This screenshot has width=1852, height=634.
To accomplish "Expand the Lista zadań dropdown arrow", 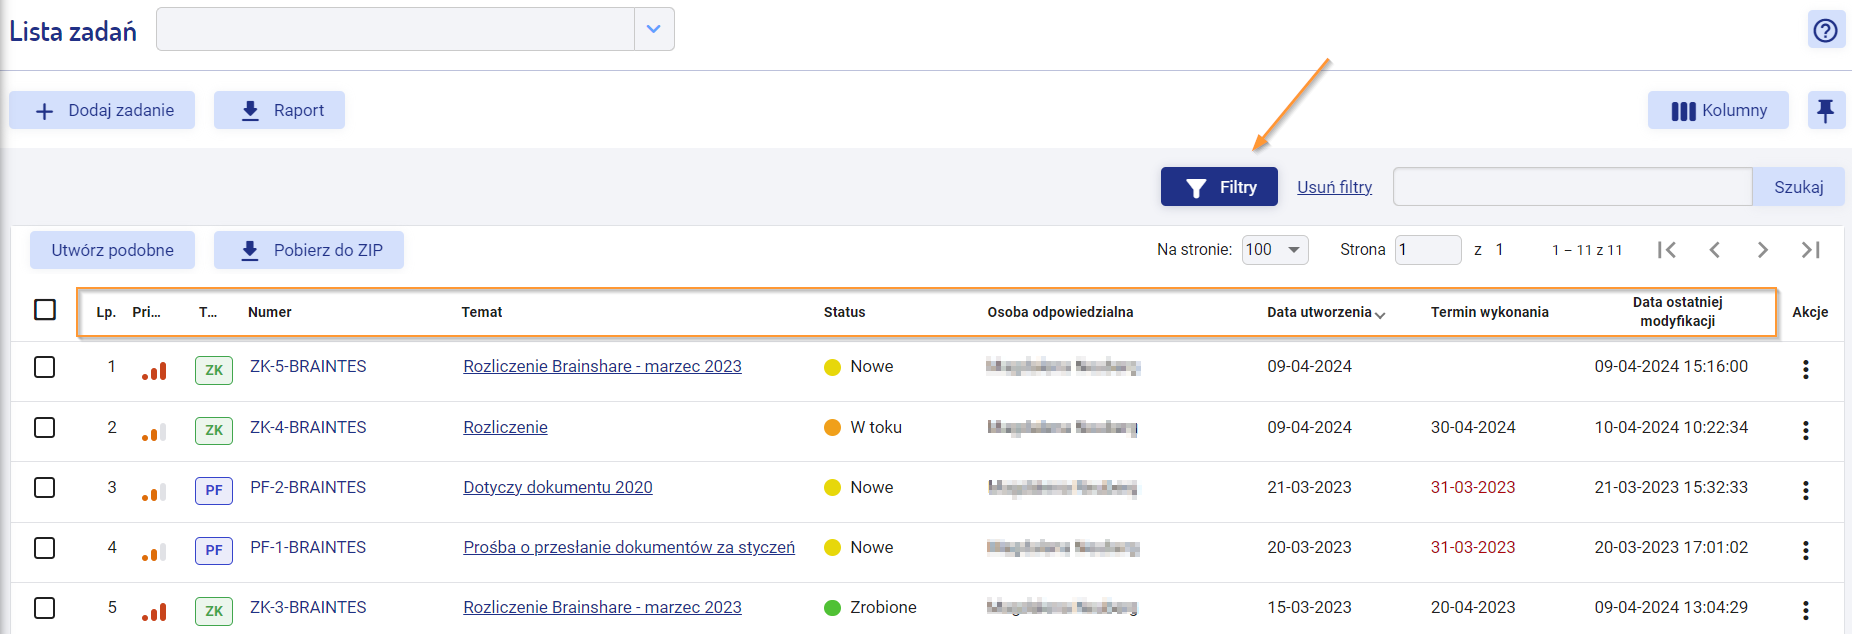I will click(654, 29).
